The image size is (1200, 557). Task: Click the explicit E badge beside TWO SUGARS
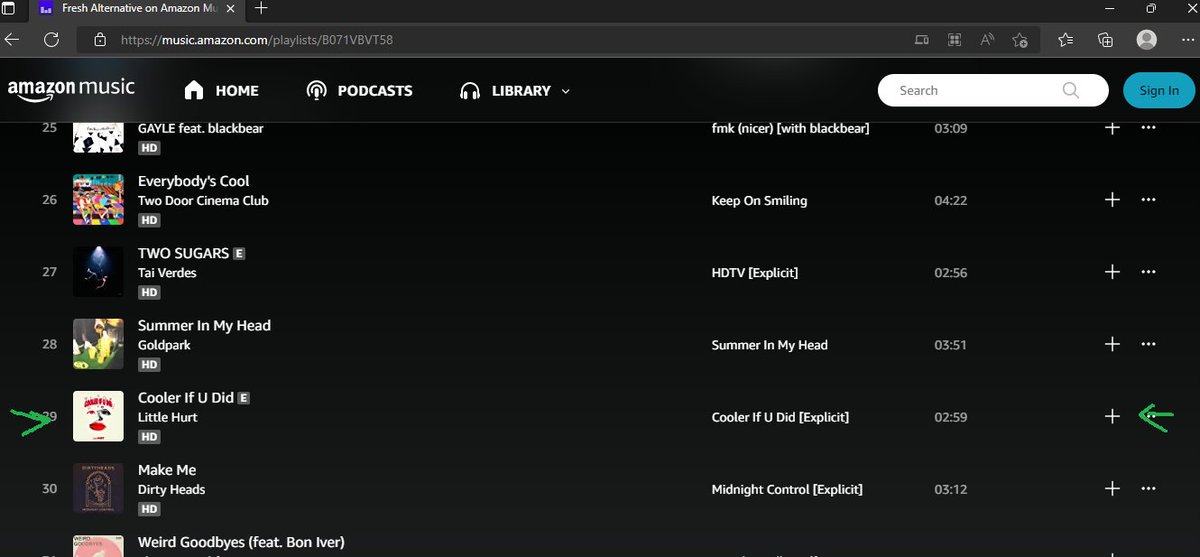(239, 254)
